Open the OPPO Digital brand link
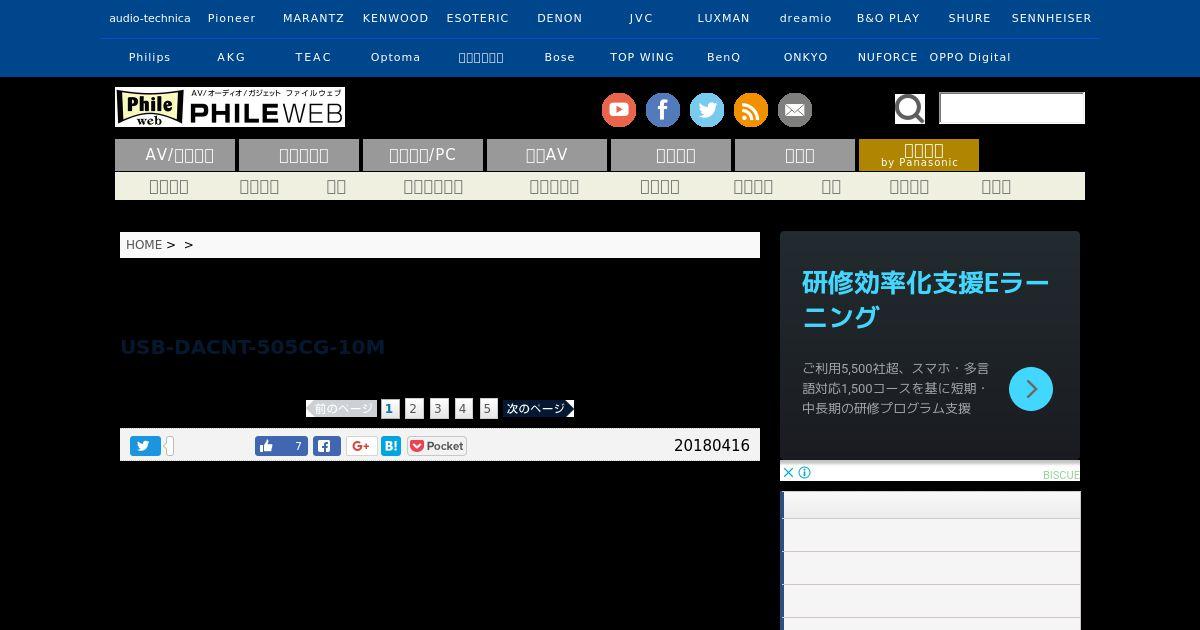 [970, 57]
